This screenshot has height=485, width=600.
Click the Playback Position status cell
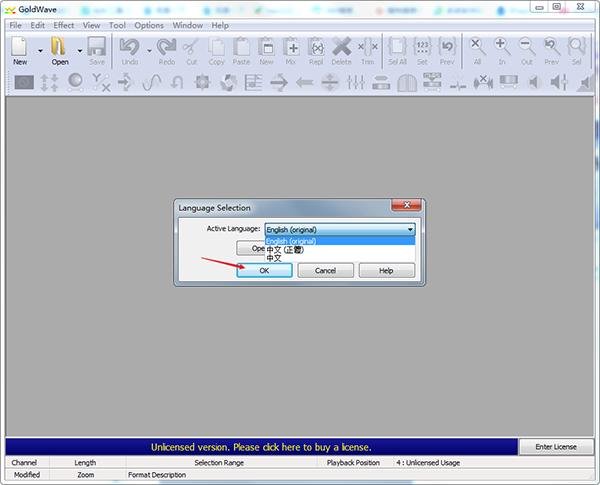[x=353, y=463]
